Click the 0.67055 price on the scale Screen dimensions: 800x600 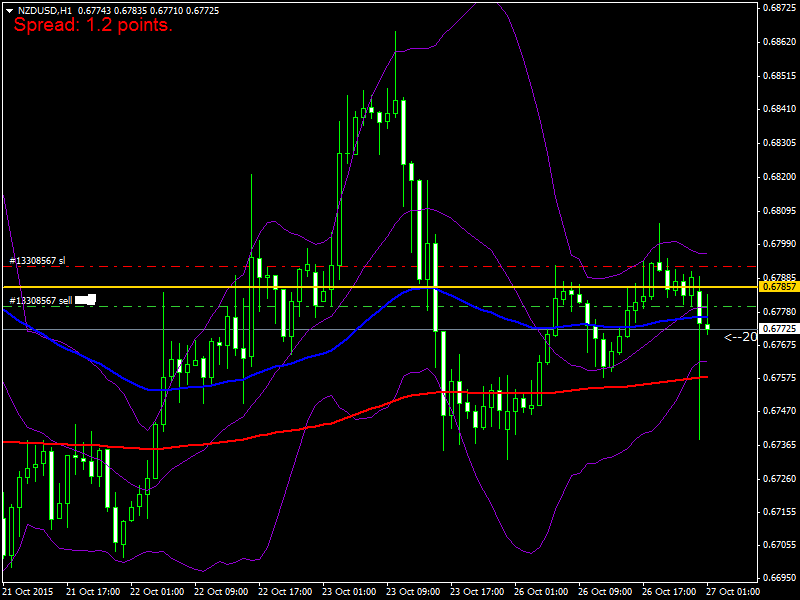coord(778,545)
